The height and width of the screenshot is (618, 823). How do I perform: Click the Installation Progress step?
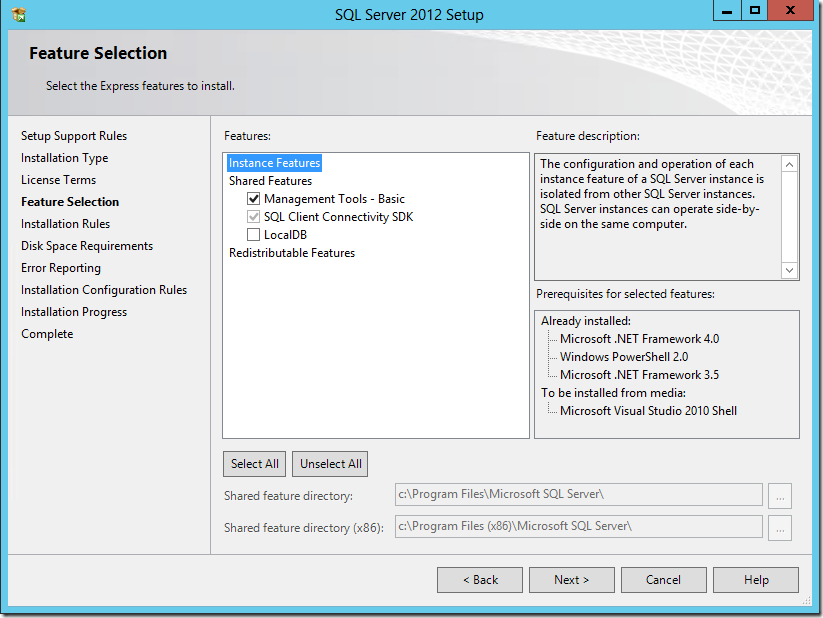74,312
